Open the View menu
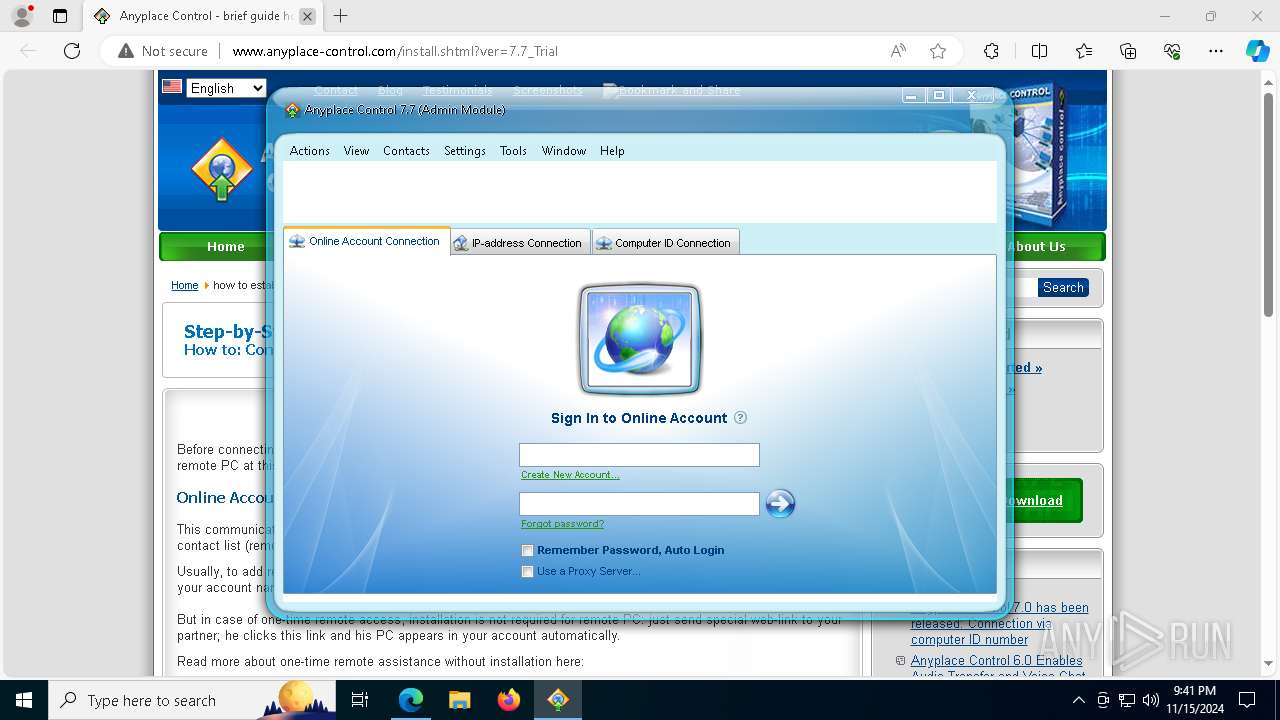This screenshot has width=1280, height=720. coord(356,151)
